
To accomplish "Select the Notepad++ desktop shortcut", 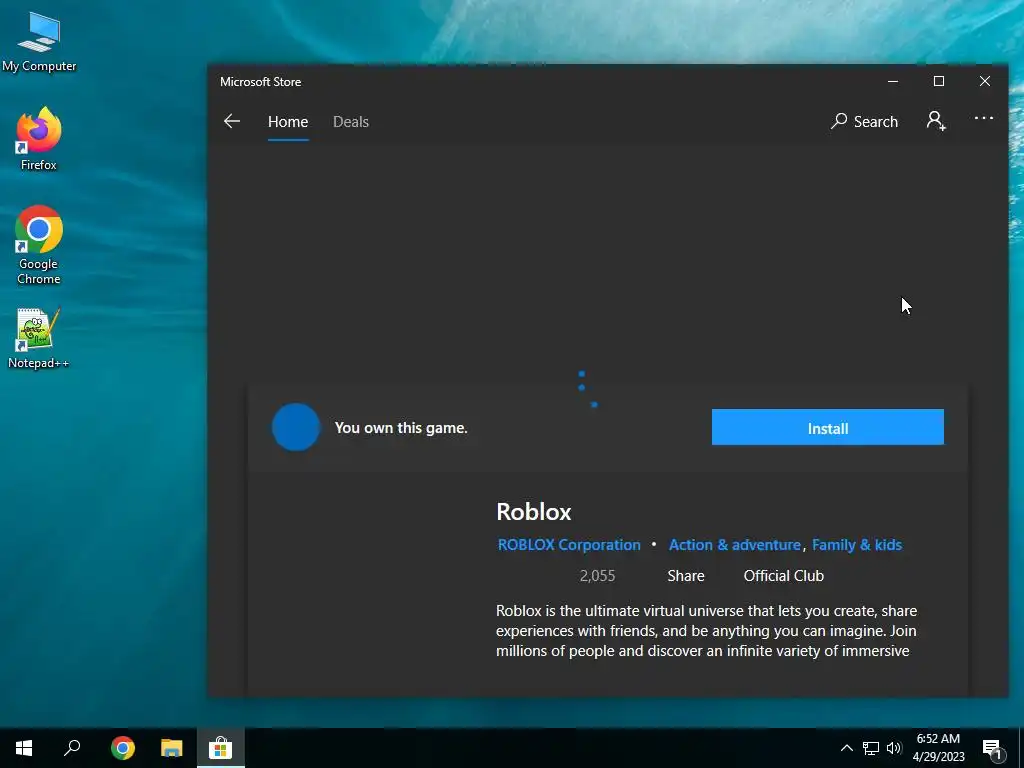I will tap(39, 338).
